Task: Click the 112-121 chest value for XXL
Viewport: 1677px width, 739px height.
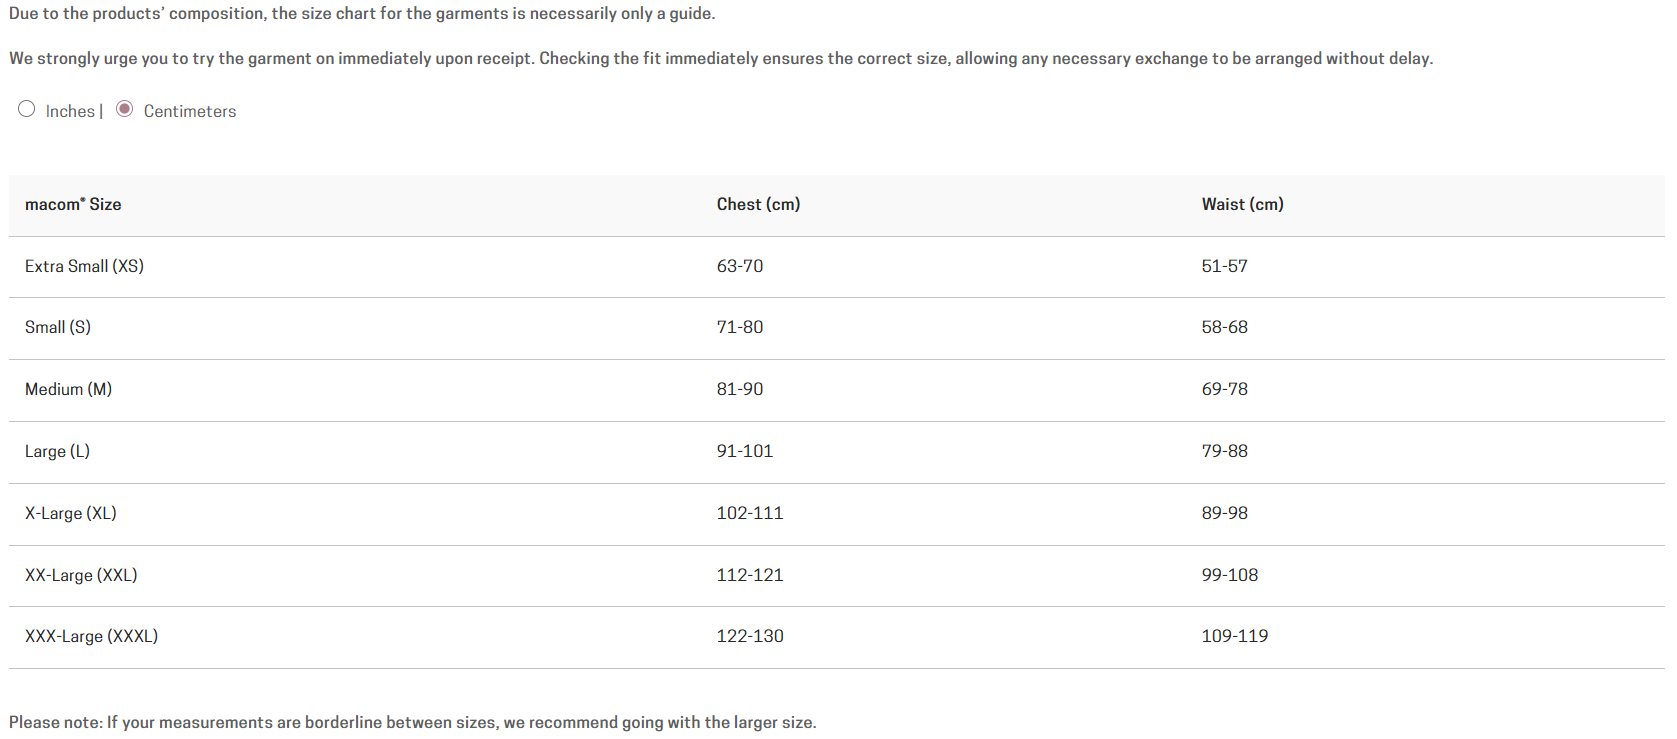Action: (x=750, y=575)
